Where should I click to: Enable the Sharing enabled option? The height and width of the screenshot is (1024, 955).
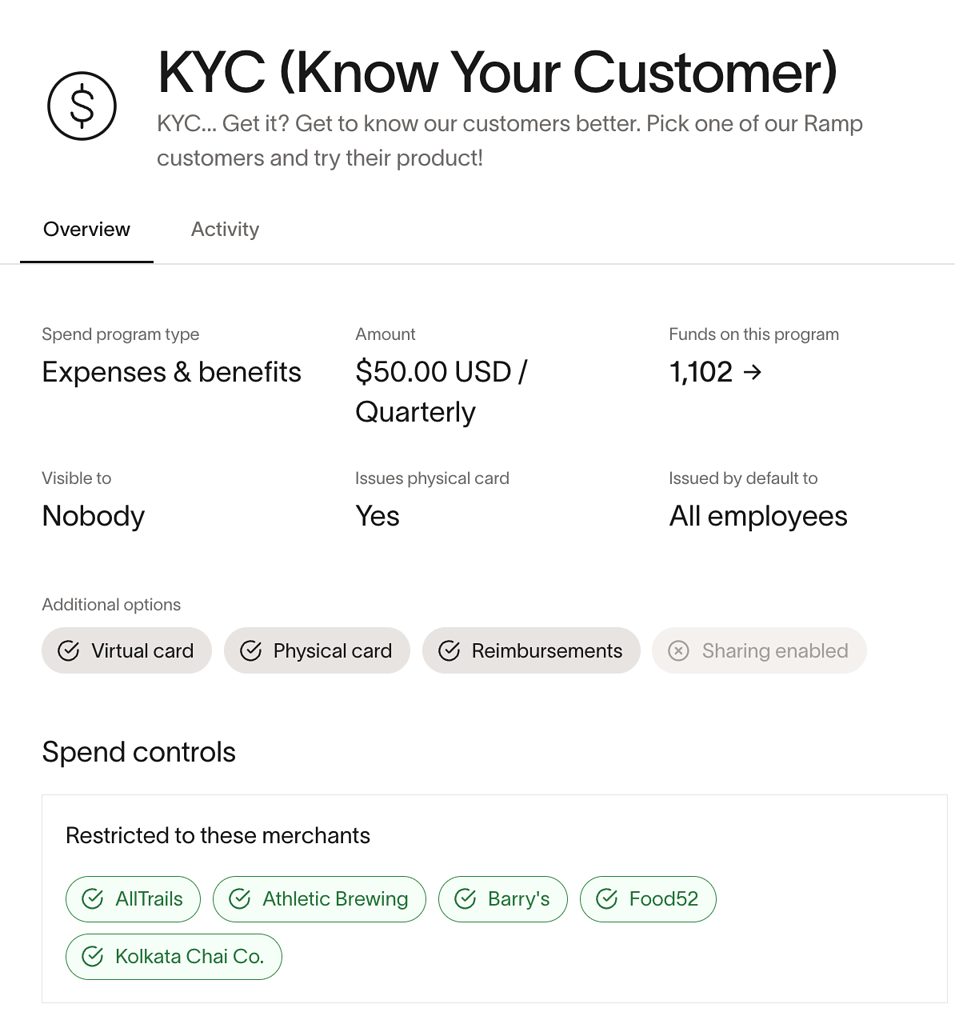(759, 650)
